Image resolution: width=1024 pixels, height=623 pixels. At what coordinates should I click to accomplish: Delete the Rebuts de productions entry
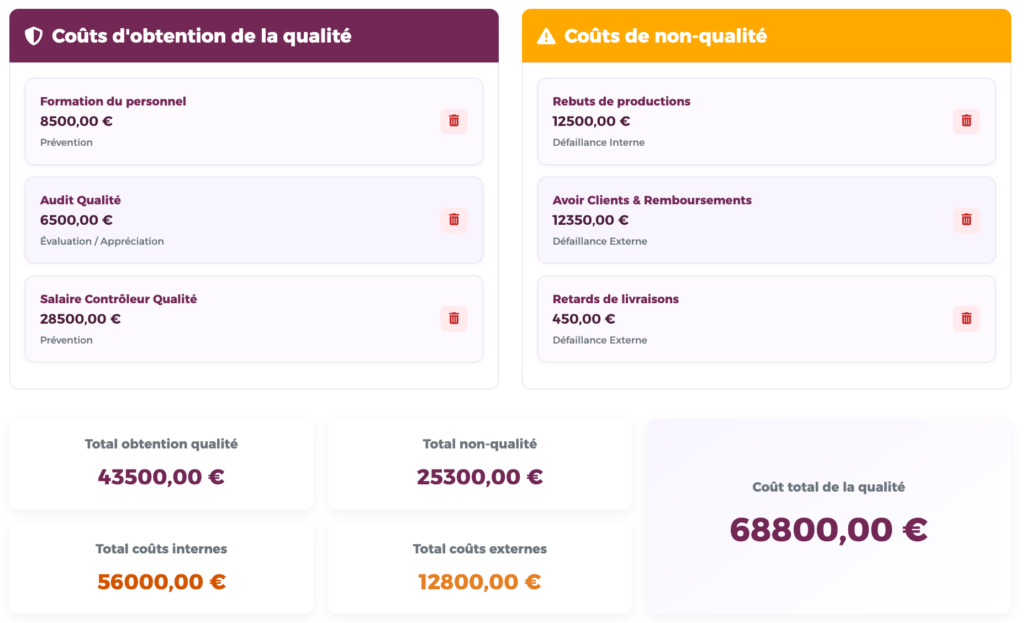coord(966,121)
